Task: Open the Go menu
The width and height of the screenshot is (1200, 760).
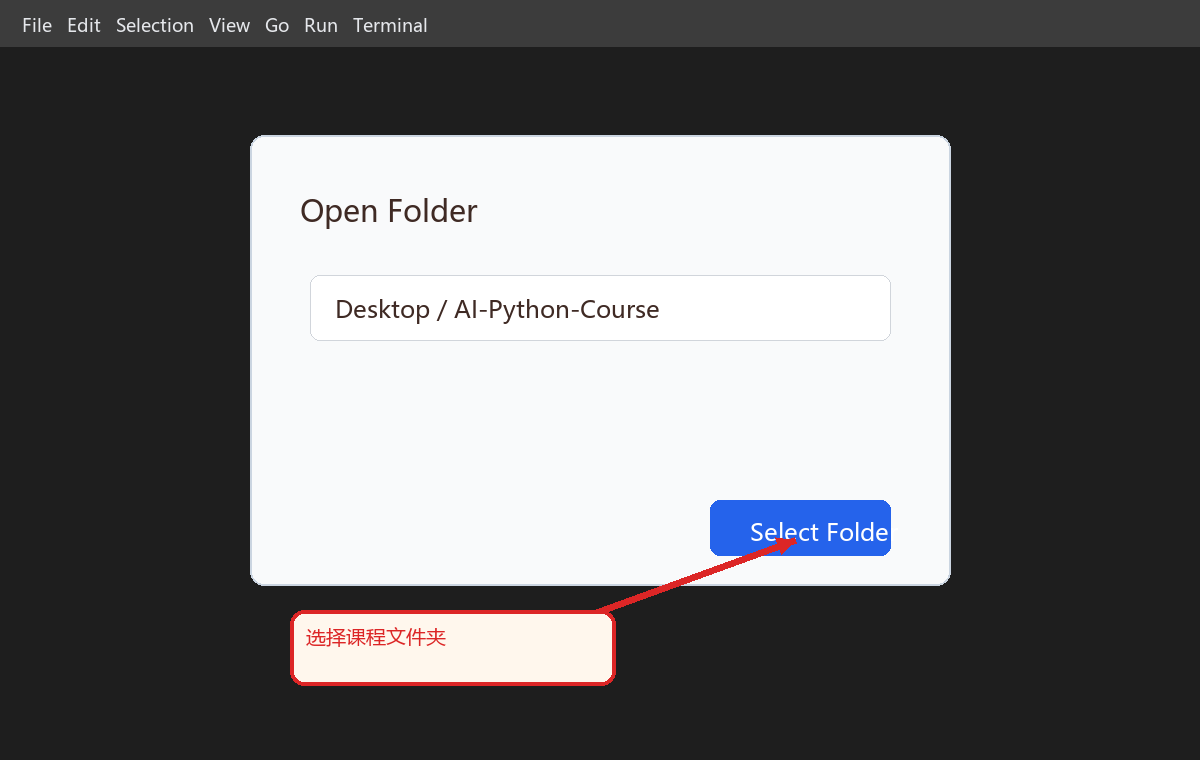Action: click(x=277, y=25)
